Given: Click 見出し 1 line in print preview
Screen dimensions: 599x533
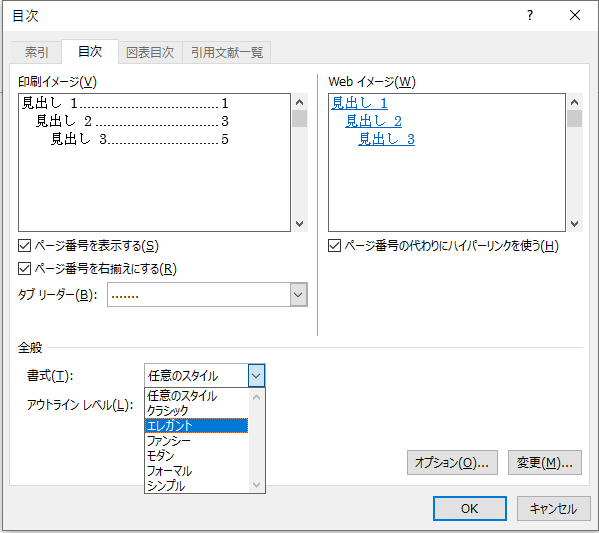Looking at the screenshot, I should coord(125,103).
